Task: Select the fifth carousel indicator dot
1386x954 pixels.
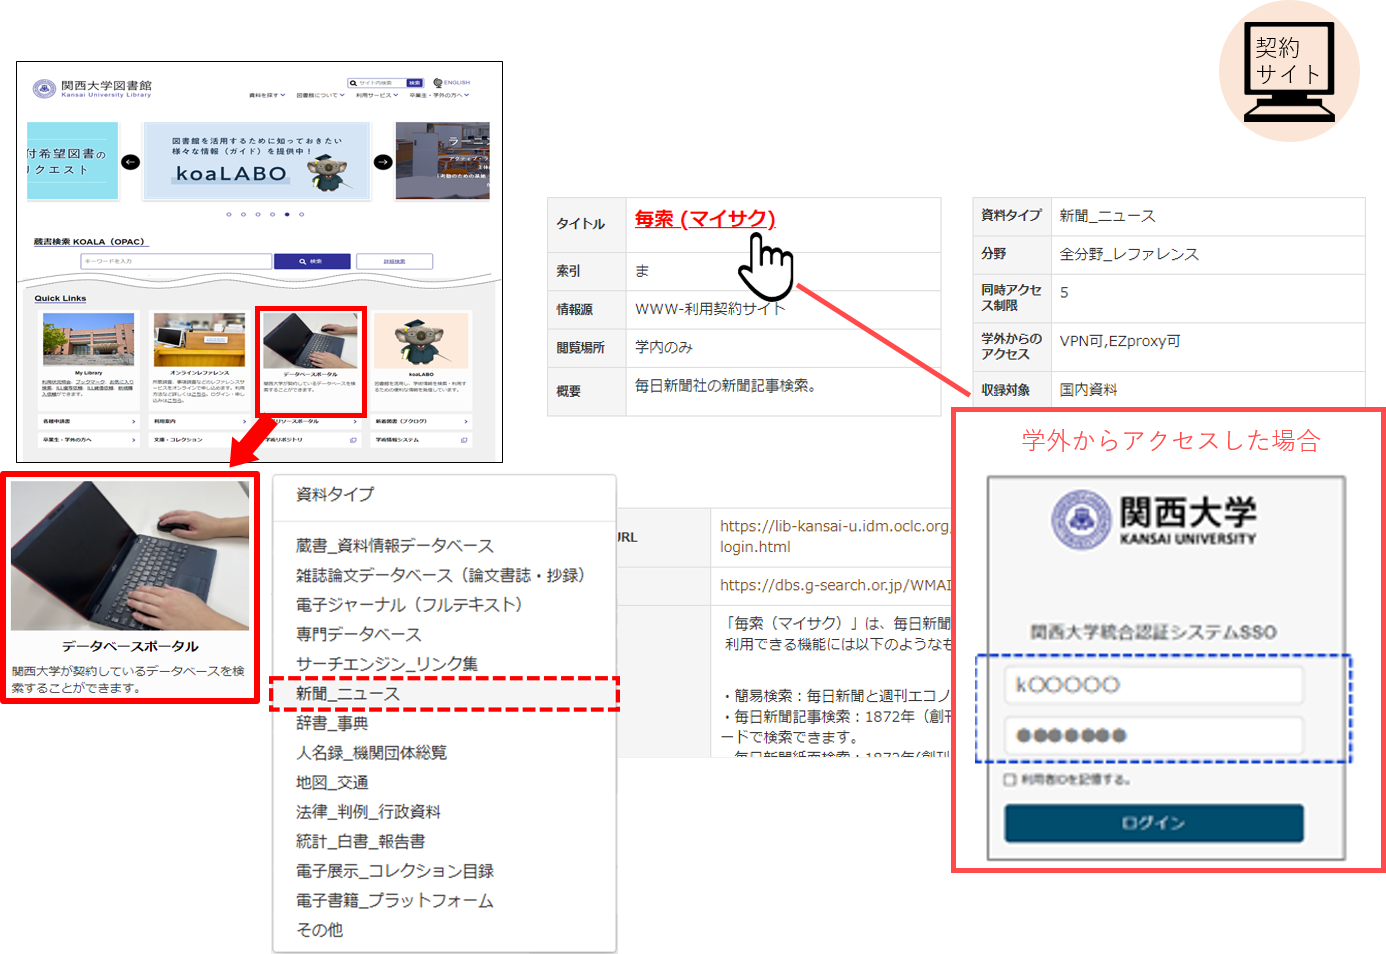Action: click(x=287, y=214)
